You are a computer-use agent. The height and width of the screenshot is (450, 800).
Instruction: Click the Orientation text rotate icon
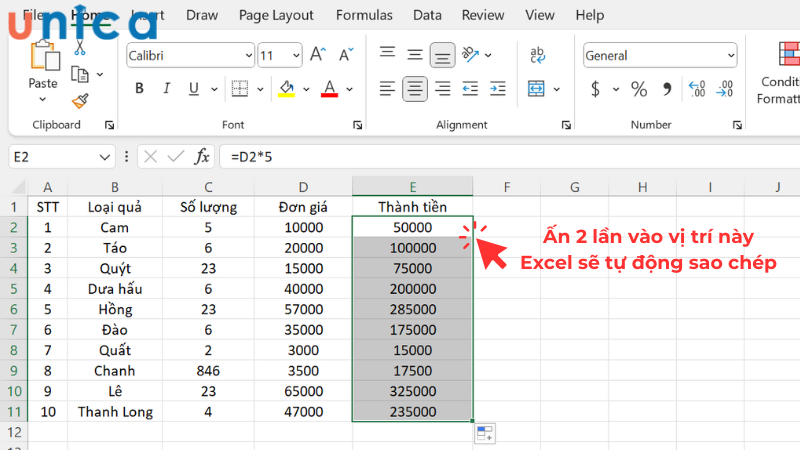click(470, 54)
